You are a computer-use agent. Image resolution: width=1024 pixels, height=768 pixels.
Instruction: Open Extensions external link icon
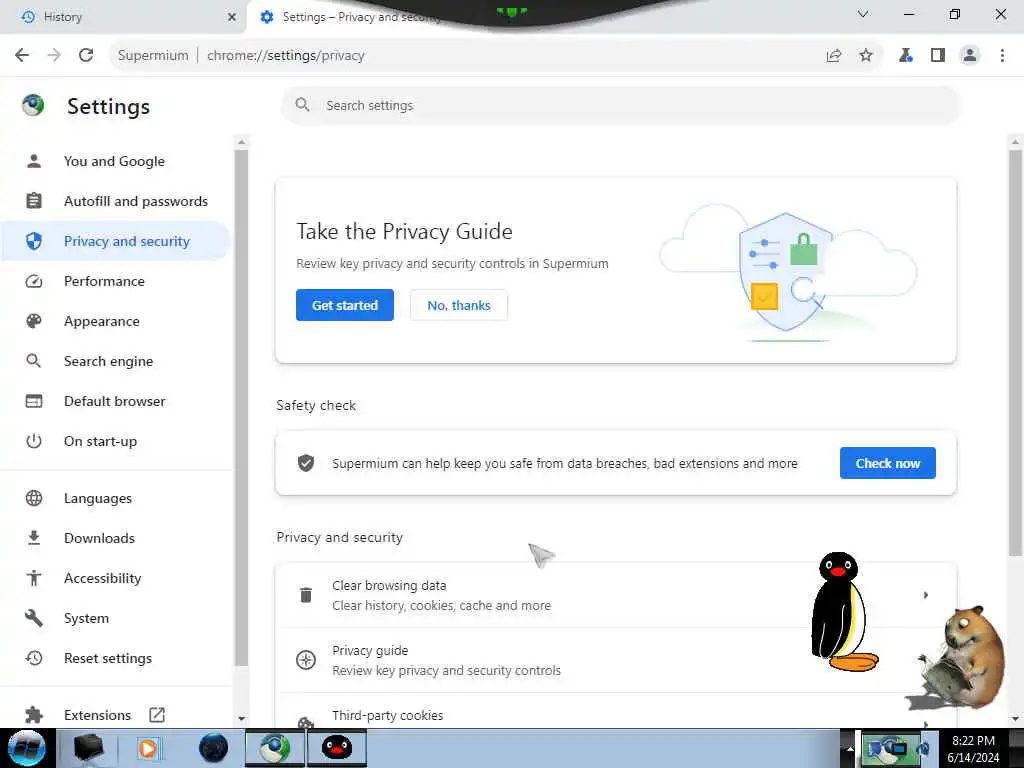pyautogui.click(x=157, y=715)
